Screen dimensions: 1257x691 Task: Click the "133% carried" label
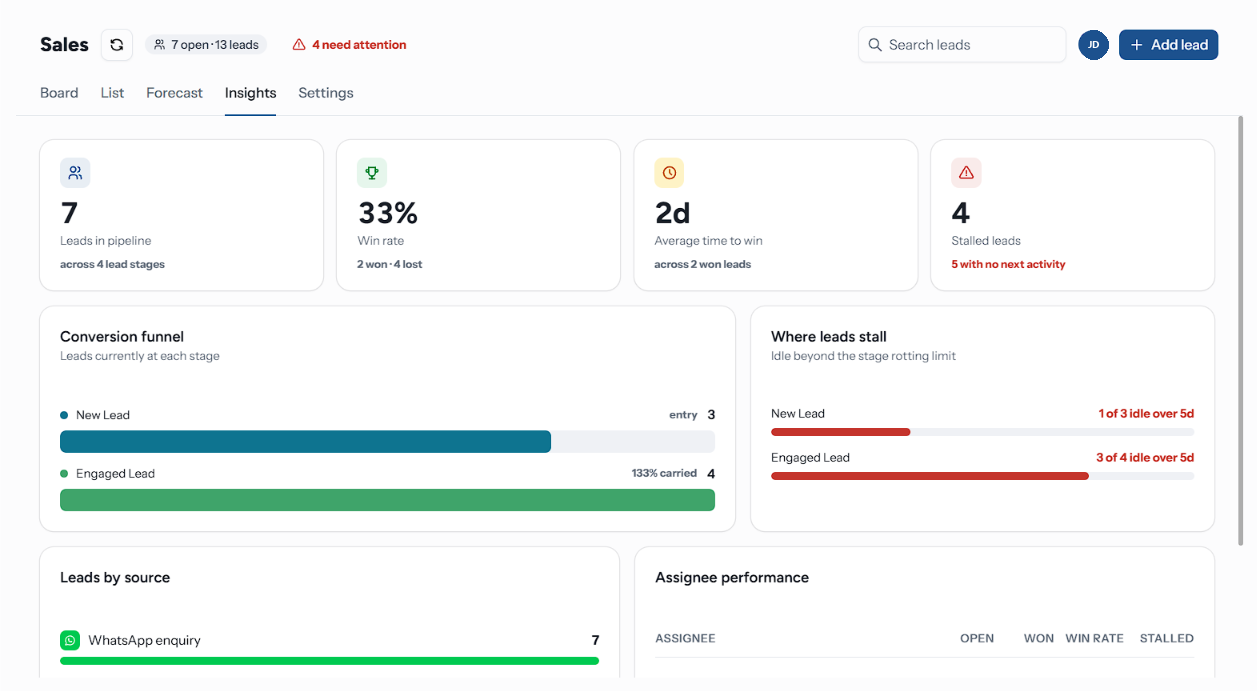tap(664, 473)
